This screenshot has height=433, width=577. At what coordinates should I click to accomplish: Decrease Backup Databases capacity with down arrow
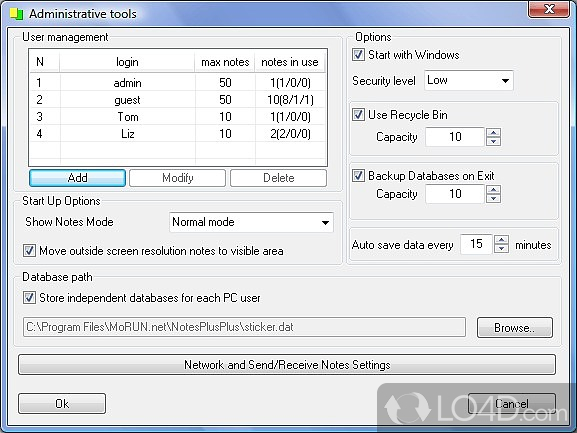493,198
